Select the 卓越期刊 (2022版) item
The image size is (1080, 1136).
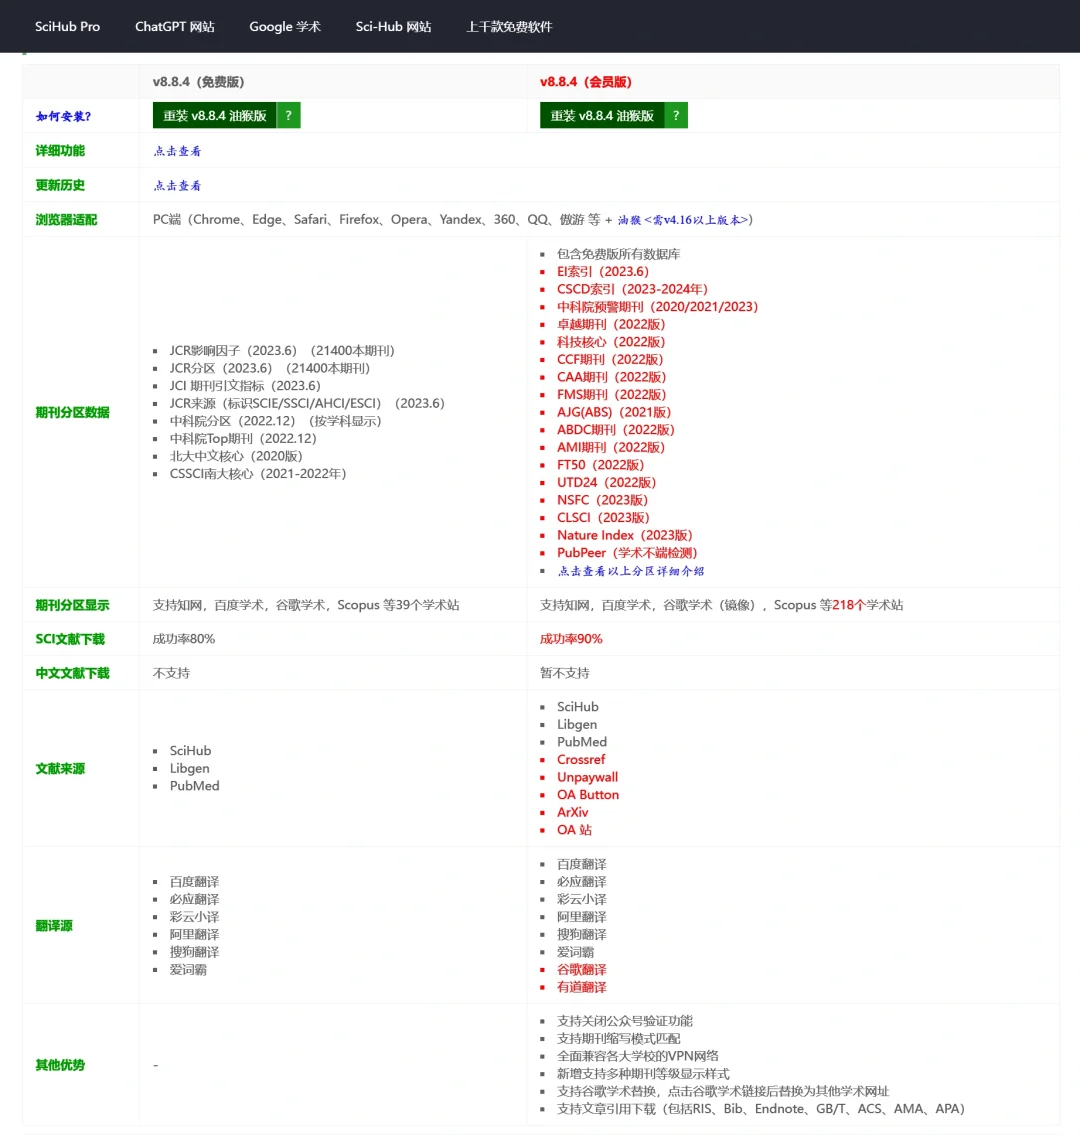pos(611,325)
